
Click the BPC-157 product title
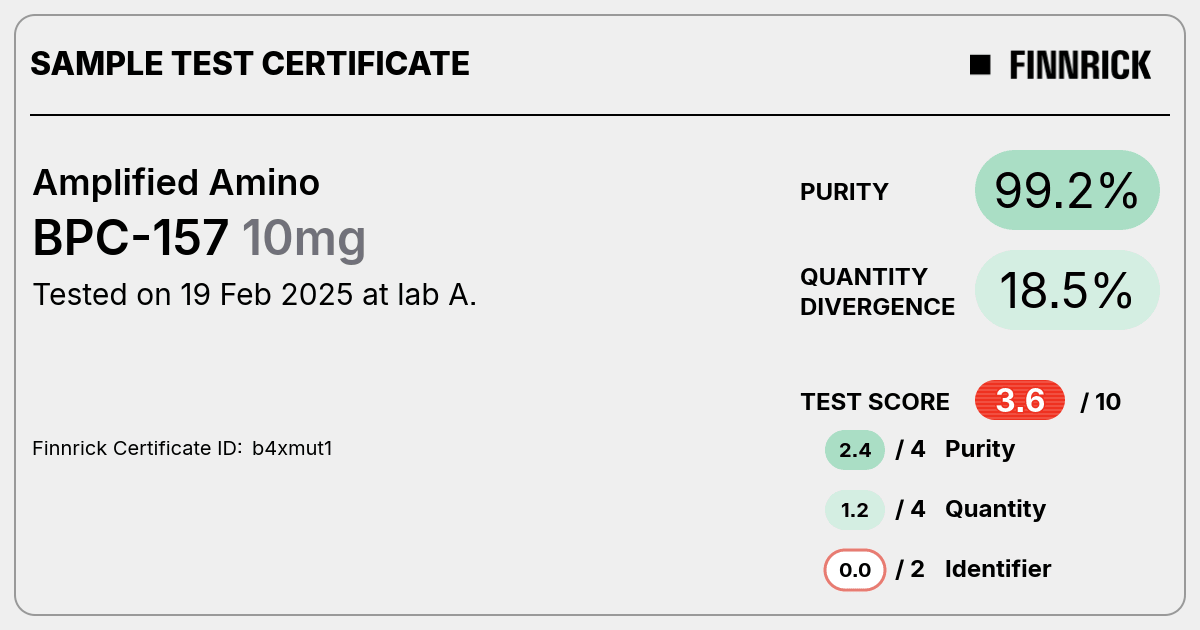(x=131, y=238)
